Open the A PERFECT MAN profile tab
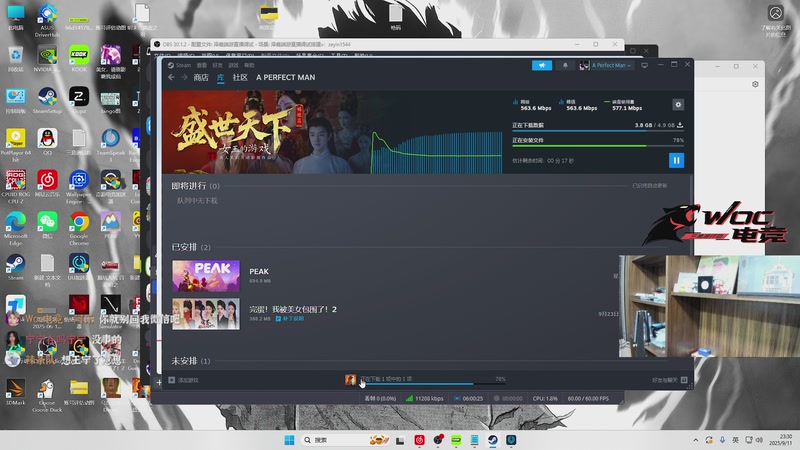Image resolution: width=800 pixels, height=450 pixels. [286, 77]
